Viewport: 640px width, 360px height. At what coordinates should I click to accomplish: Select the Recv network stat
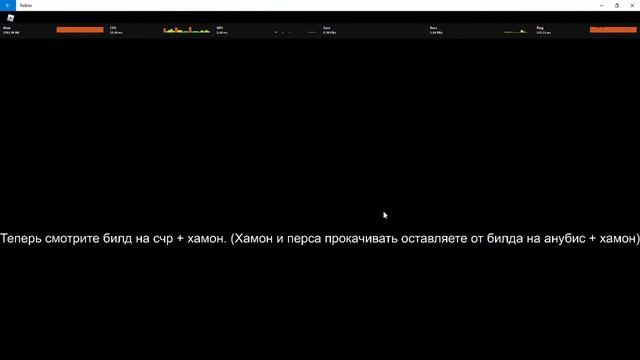coord(436,30)
